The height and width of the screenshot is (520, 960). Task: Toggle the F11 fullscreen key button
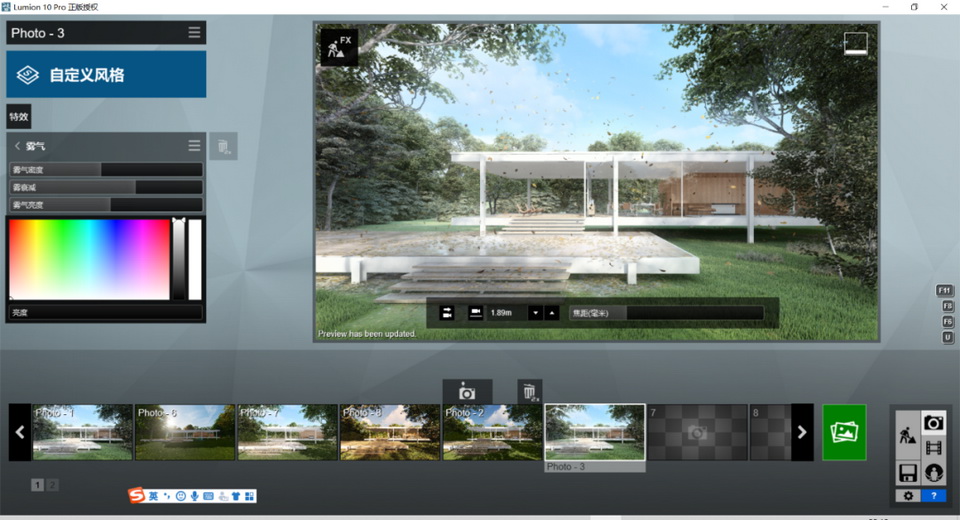pyautogui.click(x=945, y=290)
